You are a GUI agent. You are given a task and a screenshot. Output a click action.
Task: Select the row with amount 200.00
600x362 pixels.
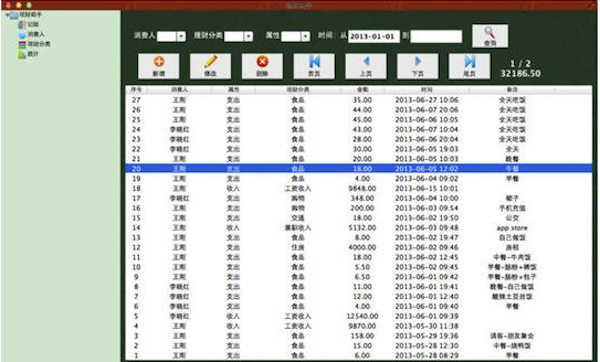[359, 208]
